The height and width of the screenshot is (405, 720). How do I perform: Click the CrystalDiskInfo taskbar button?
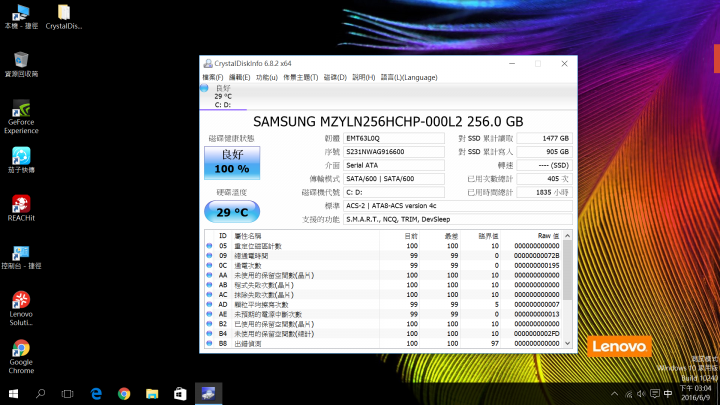208,394
